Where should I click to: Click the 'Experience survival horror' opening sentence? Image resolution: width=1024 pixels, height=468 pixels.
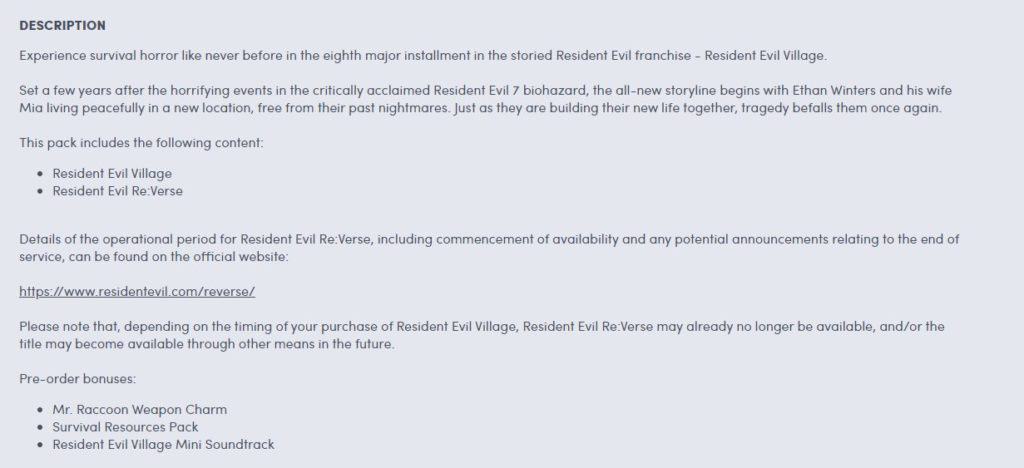423,55
